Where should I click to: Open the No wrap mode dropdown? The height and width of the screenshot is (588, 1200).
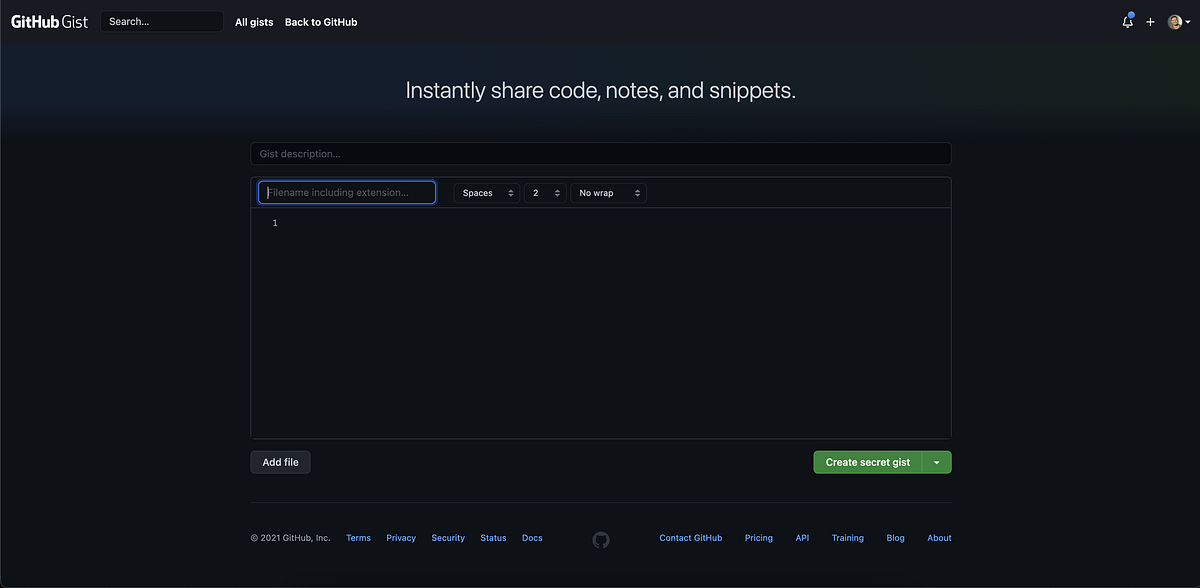608,193
